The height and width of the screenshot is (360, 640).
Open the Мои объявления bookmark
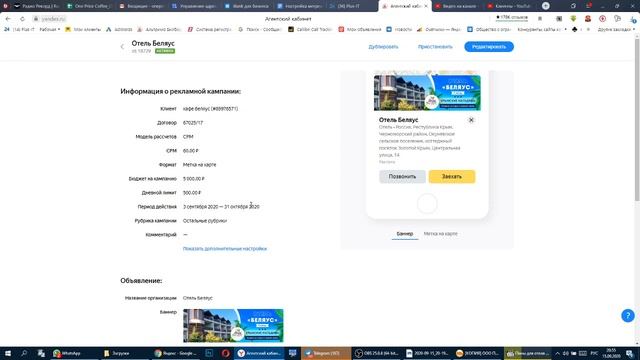[360, 29]
